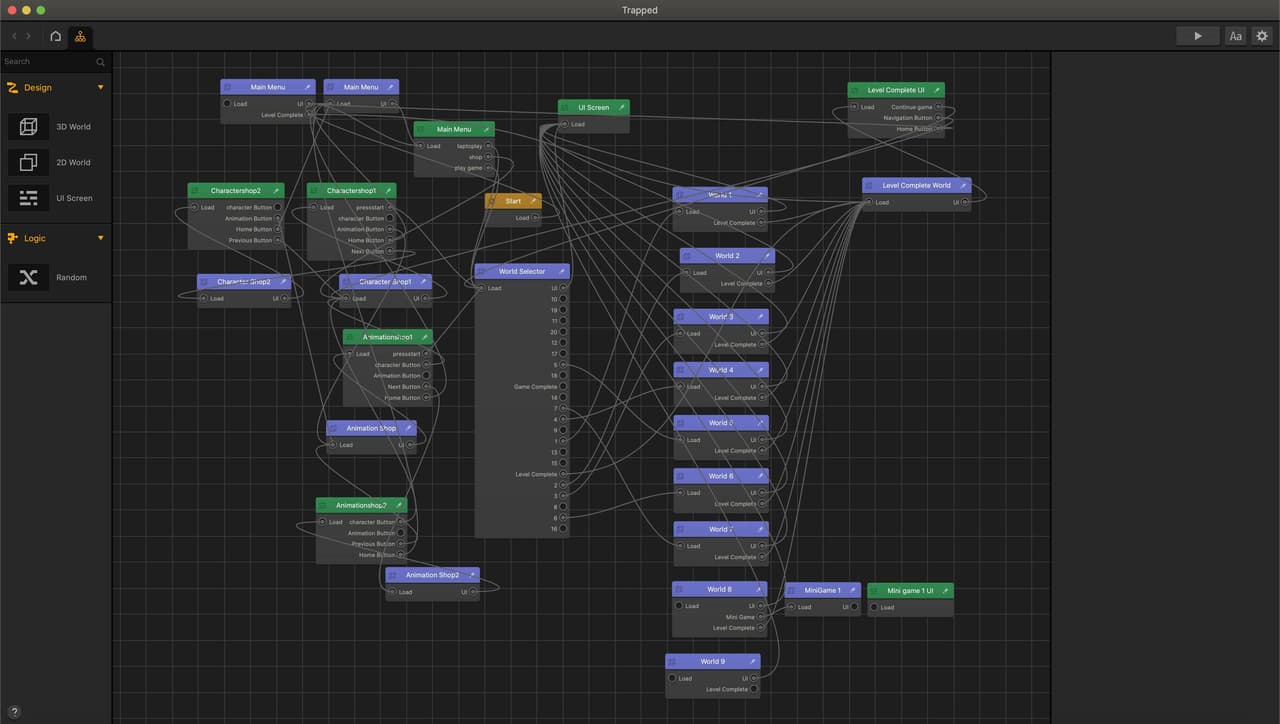Viewport: 1280px width, 724px height.
Task: Select the green Main Menu node header
Action: (454, 129)
